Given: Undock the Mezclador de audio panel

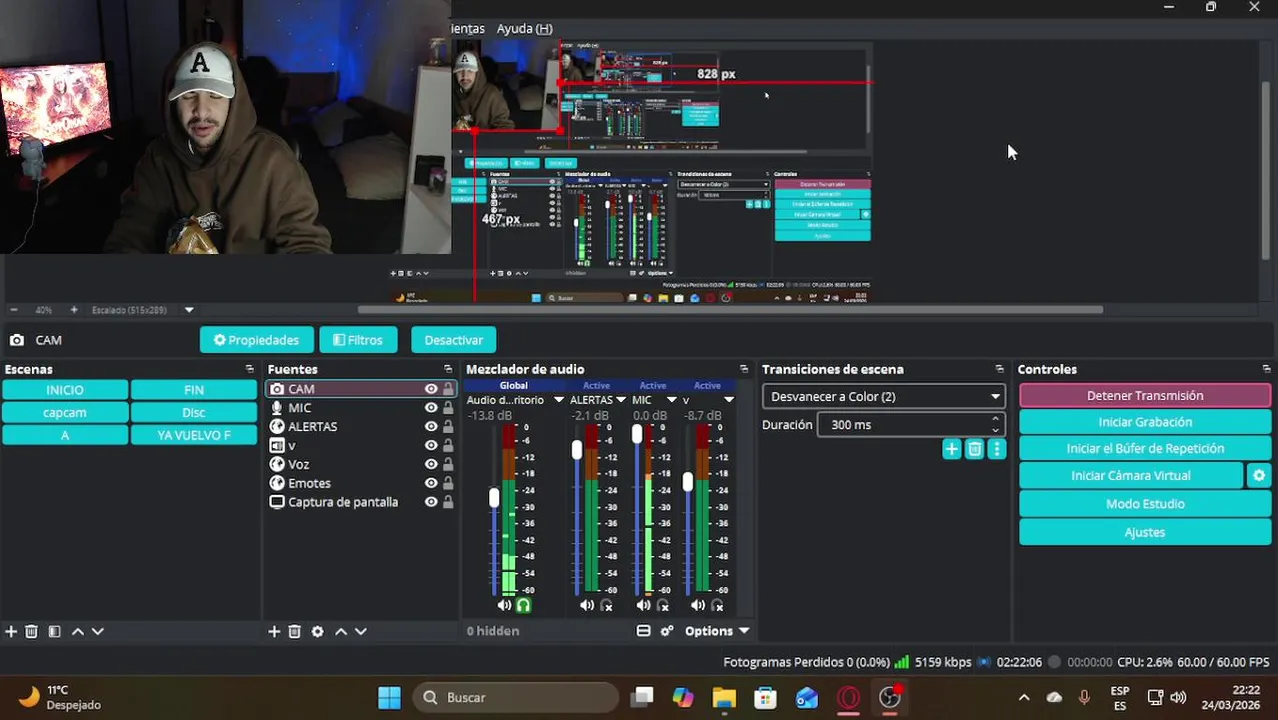Looking at the screenshot, I should point(744,369).
